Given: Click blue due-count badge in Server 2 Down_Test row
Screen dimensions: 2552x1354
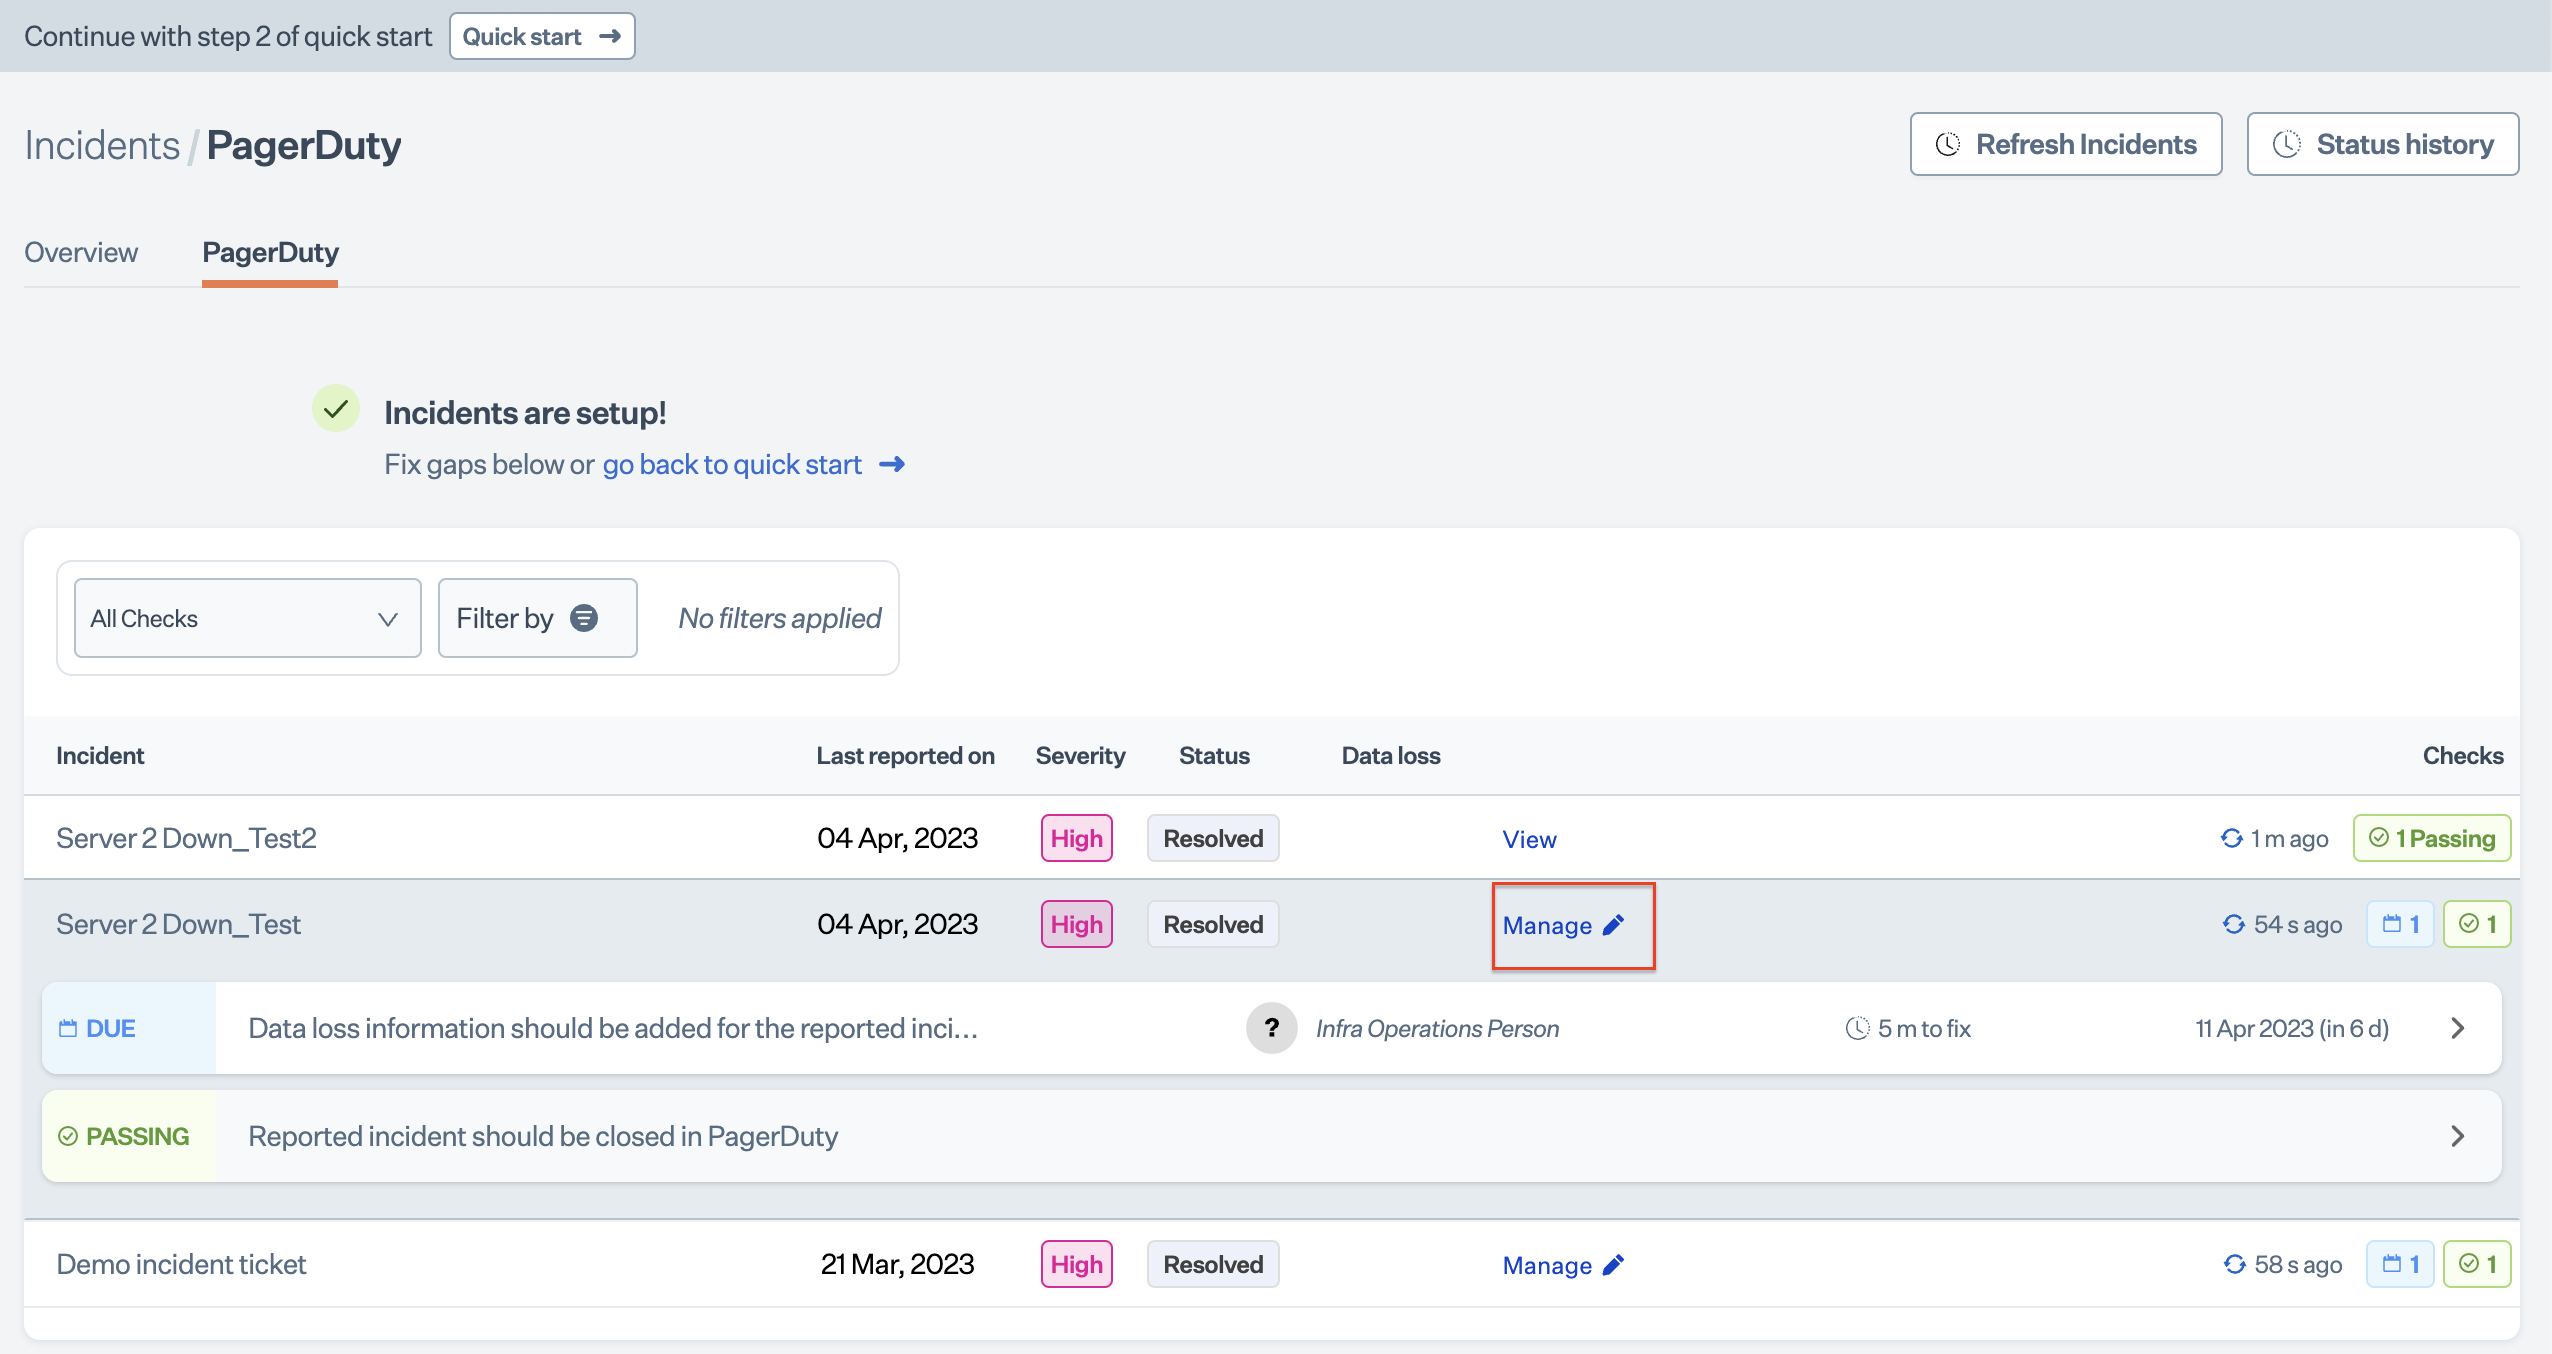Looking at the screenshot, I should (2399, 924).
